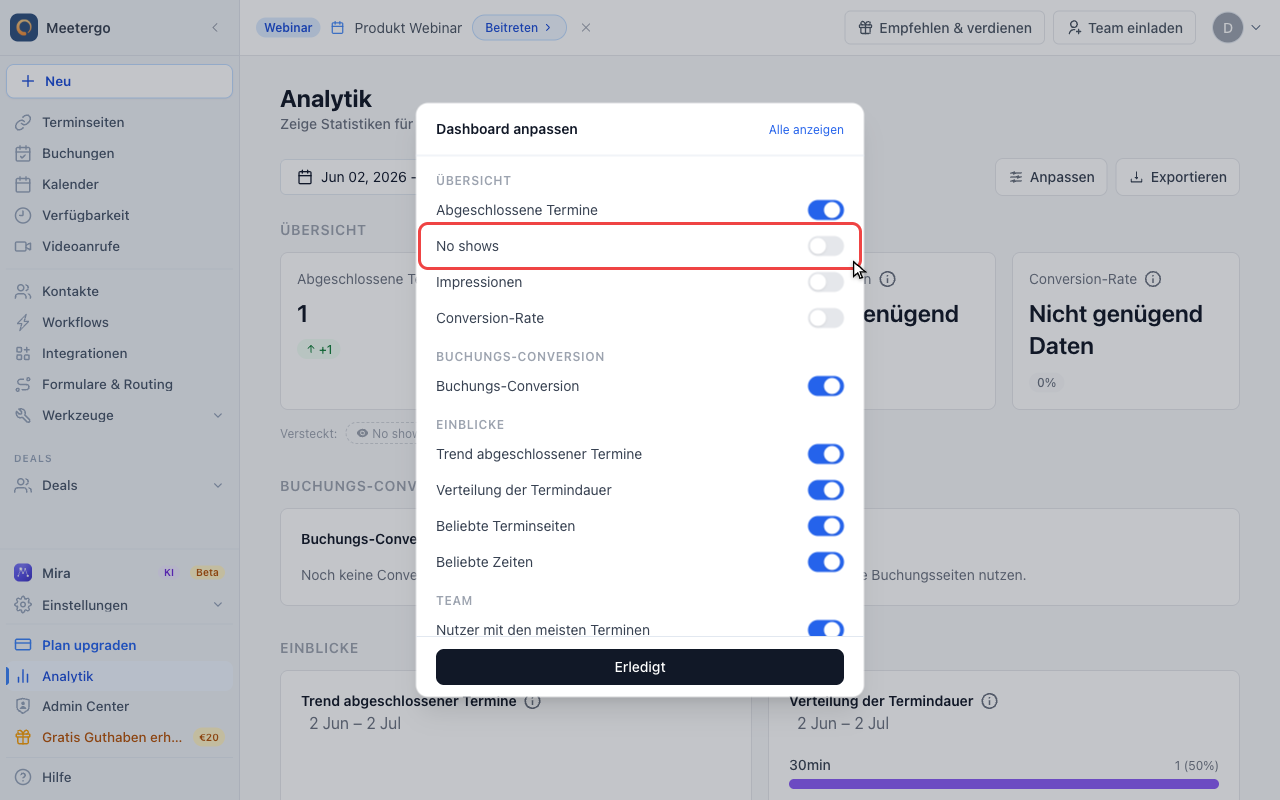Disable the Abgeschlossene Termine toggle
1280x800 pixels.
pos(826,210)
